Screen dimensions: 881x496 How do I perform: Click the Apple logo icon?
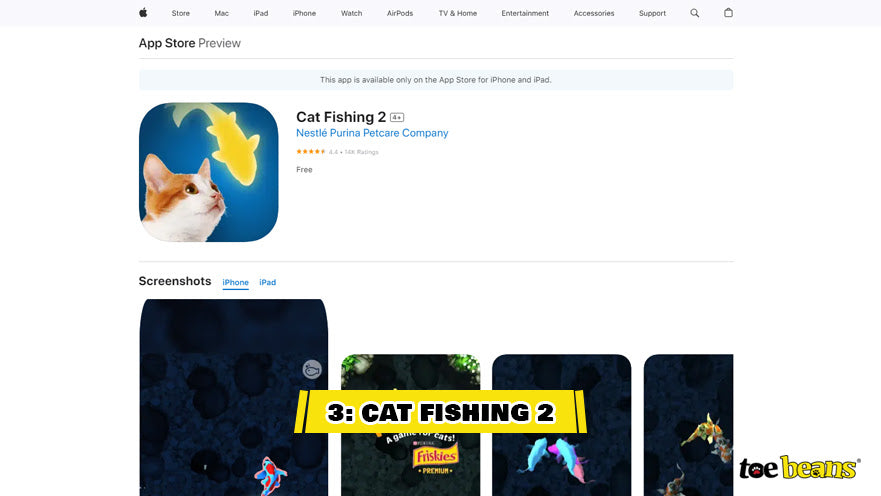(143, 13)
